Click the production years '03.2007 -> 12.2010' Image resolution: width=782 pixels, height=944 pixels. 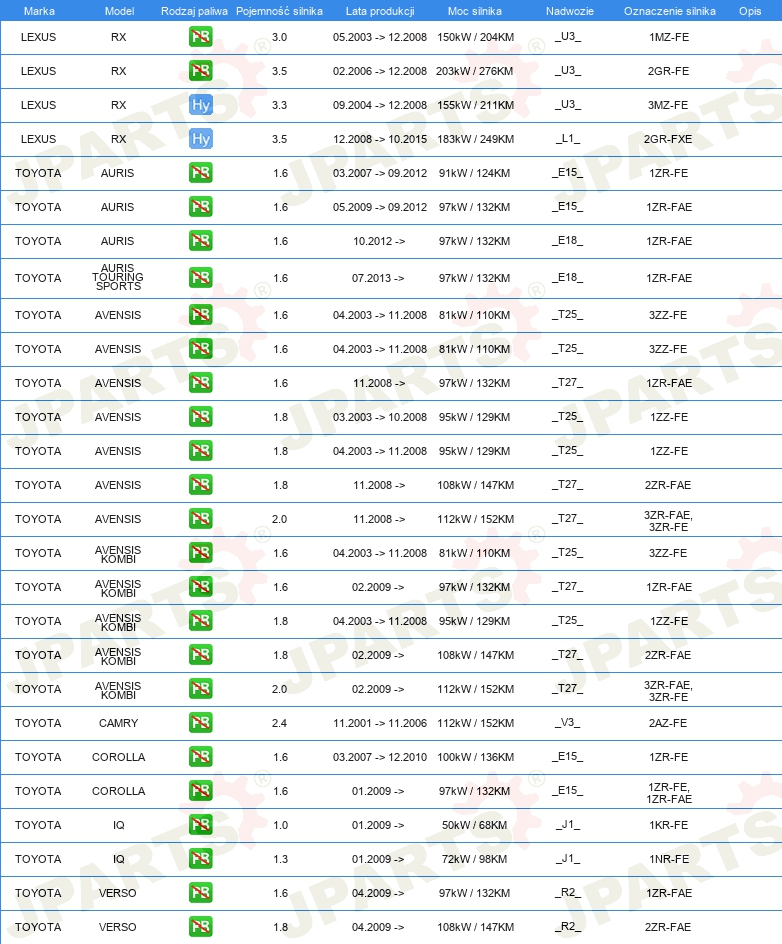coord(380,757)
